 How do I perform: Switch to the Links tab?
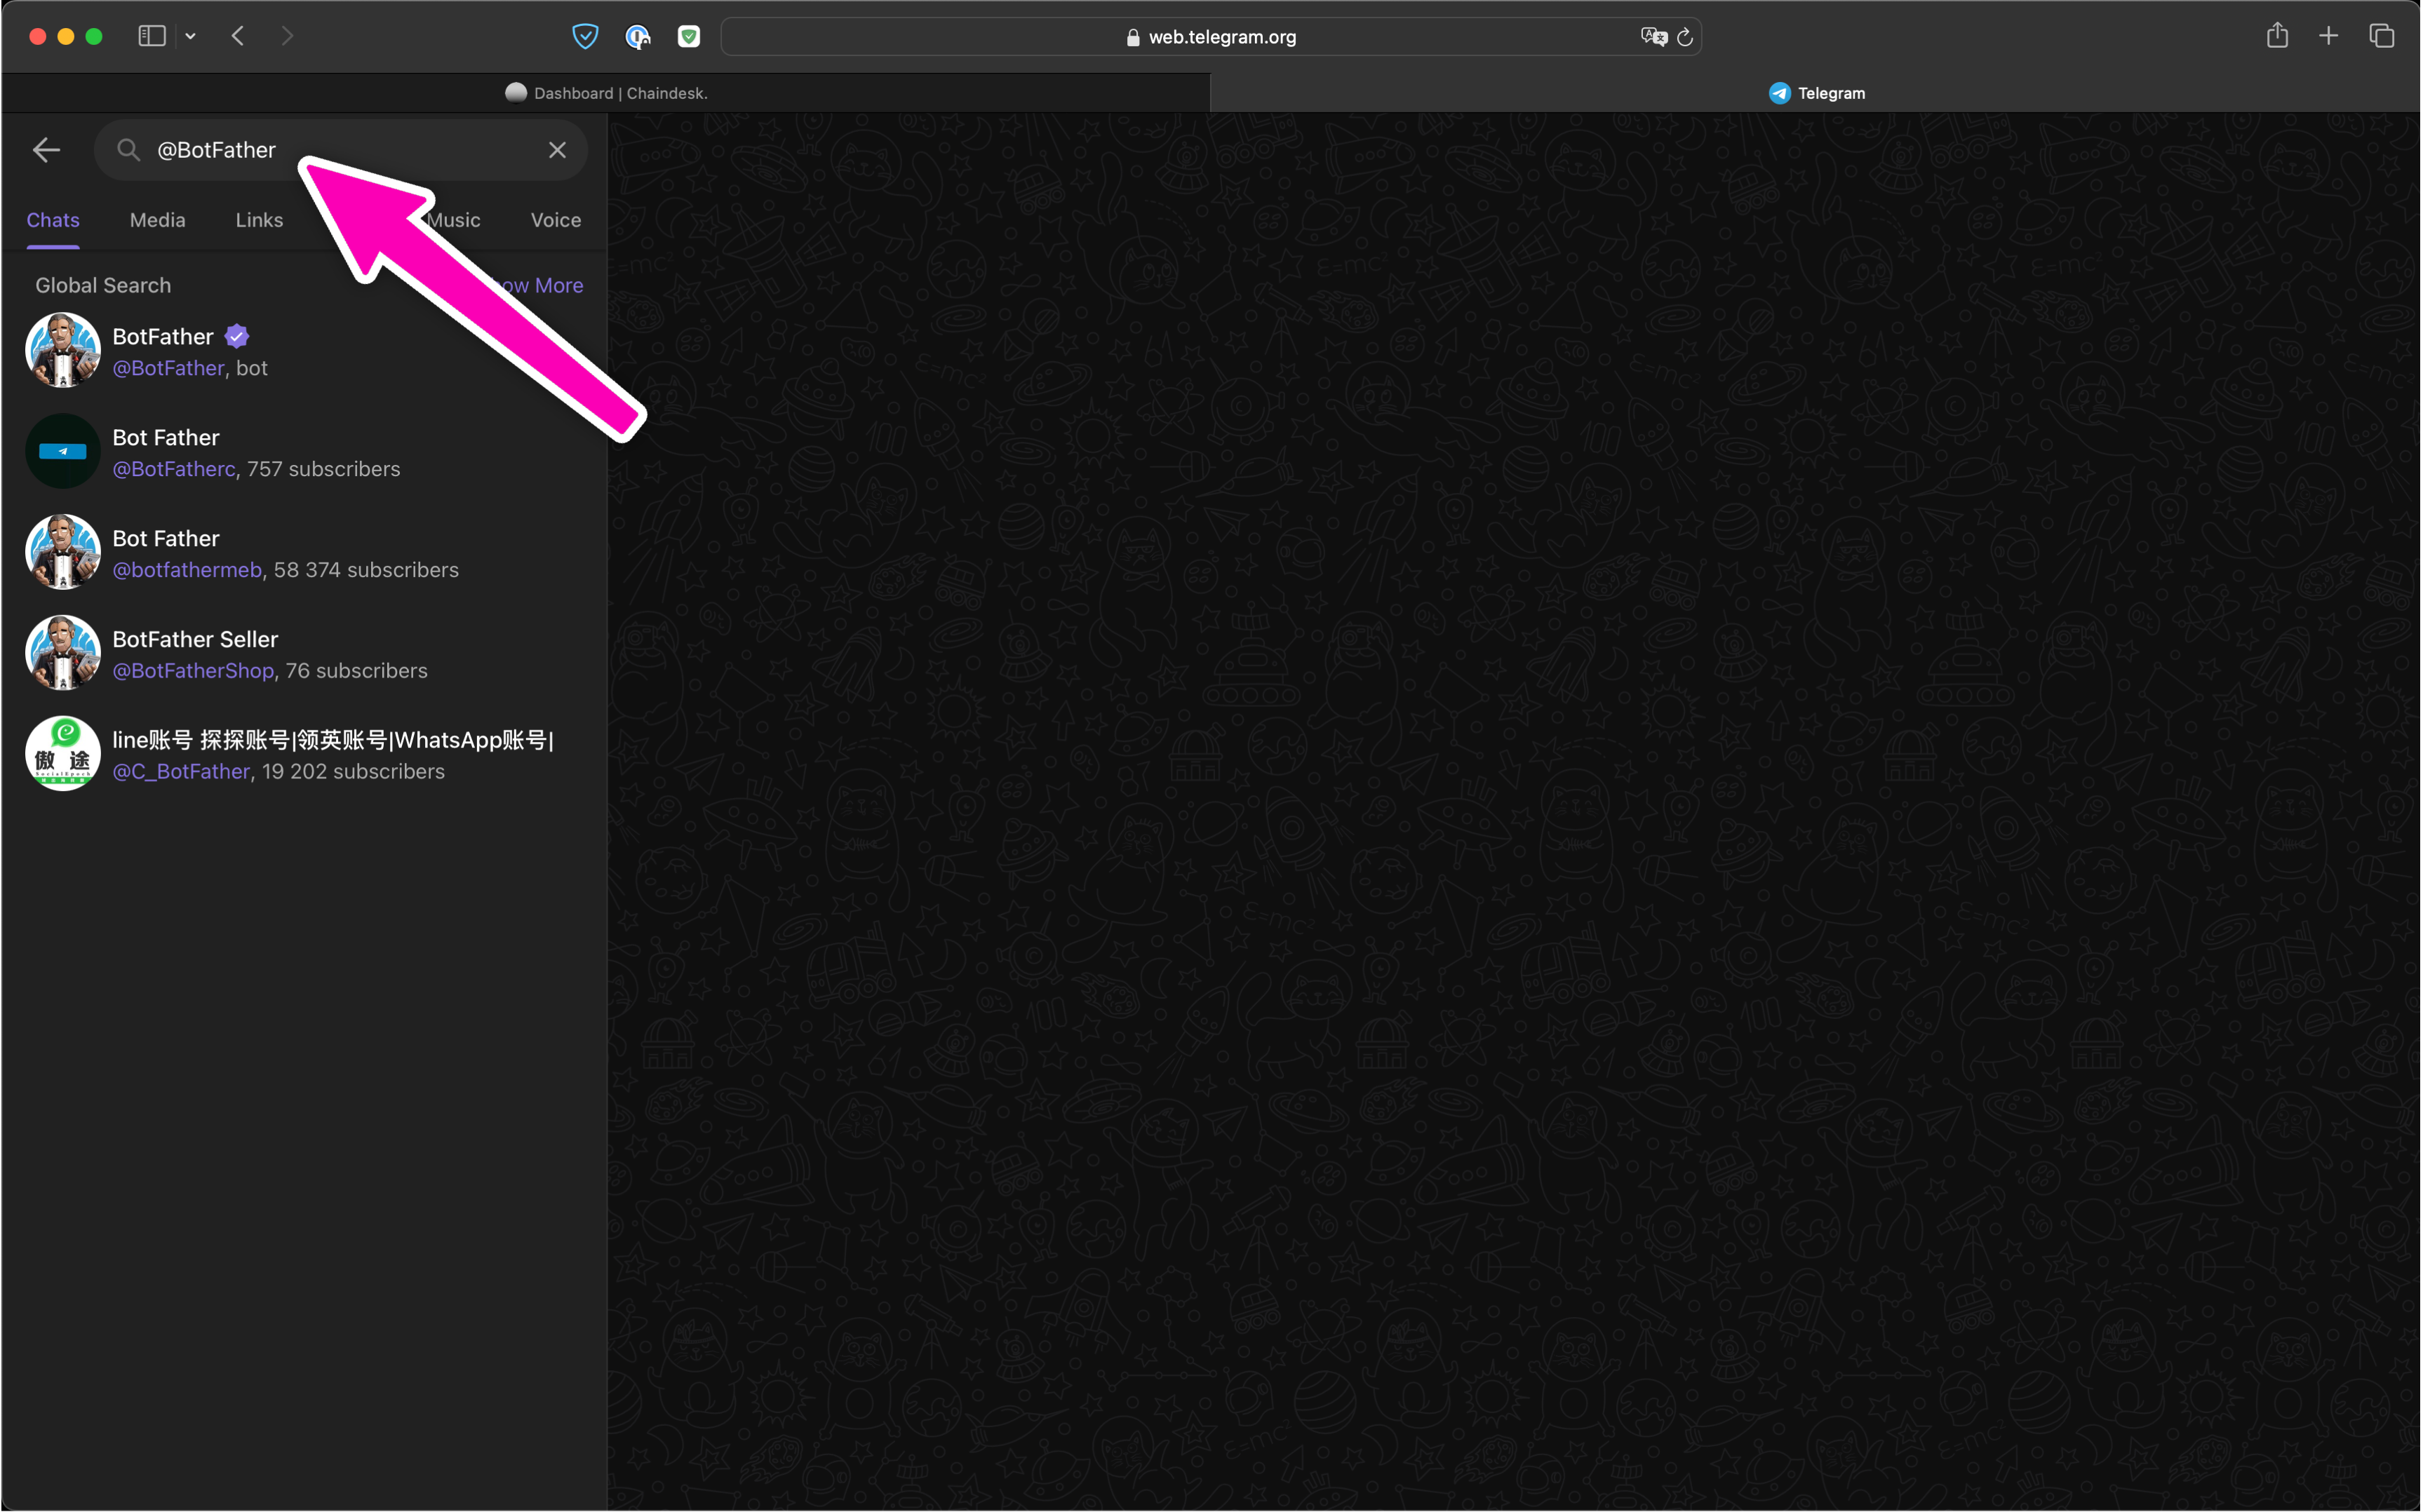(259, 220)
